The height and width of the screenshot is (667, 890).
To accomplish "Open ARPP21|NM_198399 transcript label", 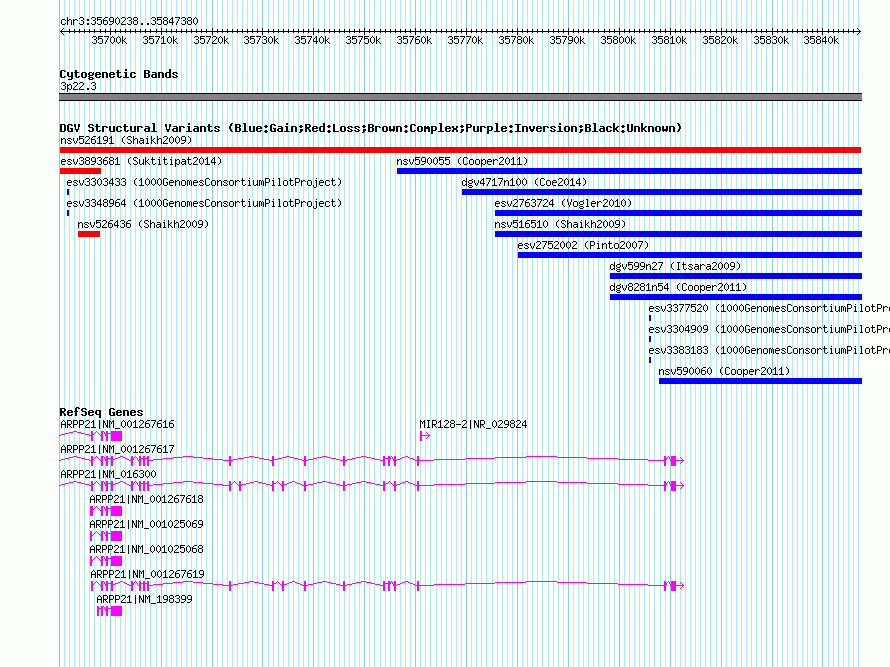I will (144, 599).
